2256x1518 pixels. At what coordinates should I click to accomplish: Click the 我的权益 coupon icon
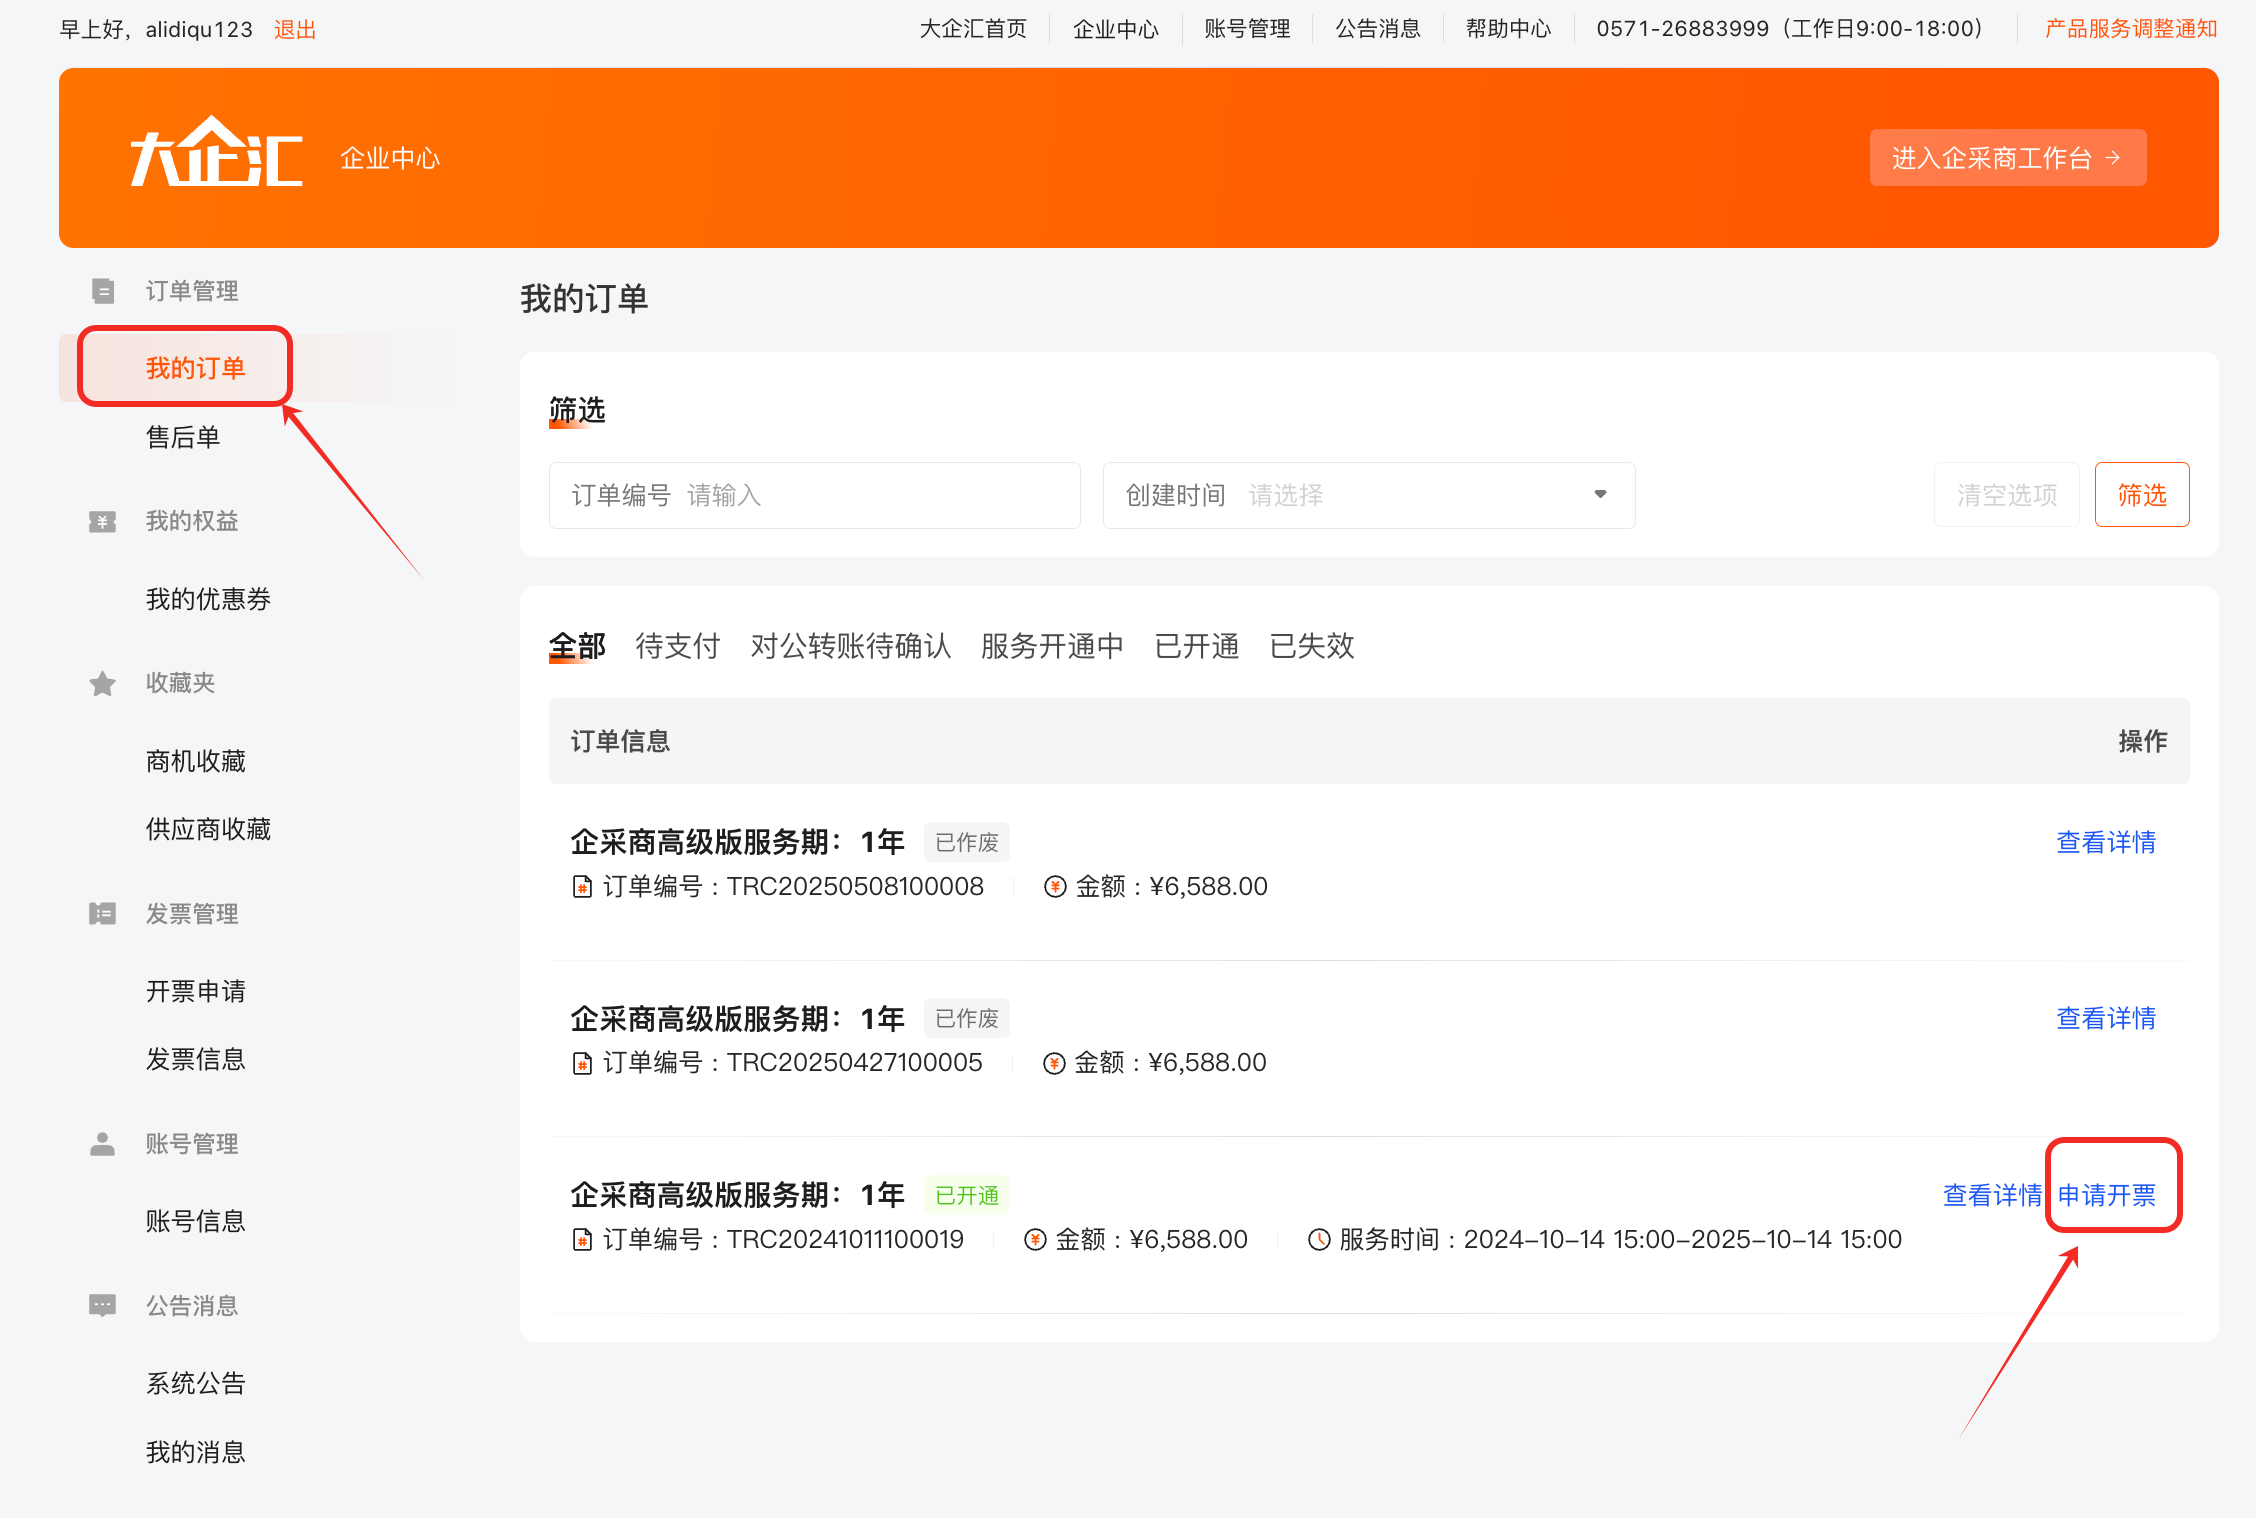(102, 521)
